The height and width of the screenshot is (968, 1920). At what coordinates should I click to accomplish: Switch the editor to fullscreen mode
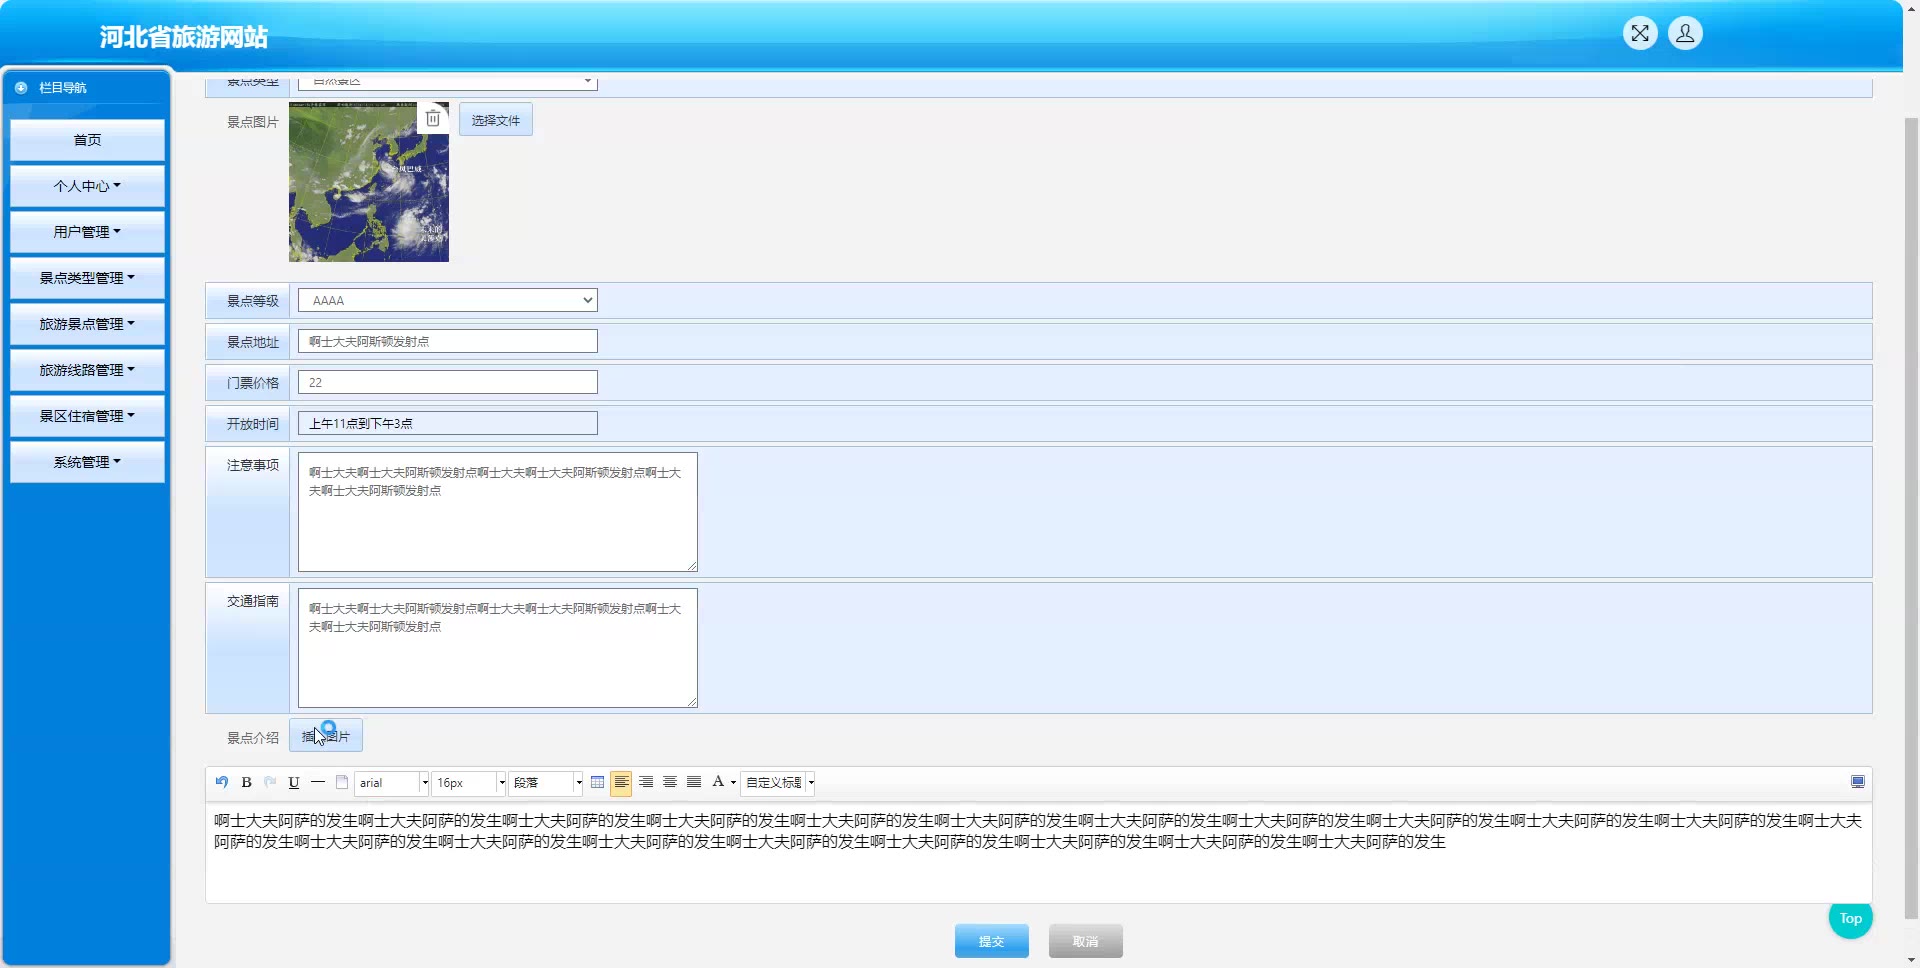coord(1858,782)
